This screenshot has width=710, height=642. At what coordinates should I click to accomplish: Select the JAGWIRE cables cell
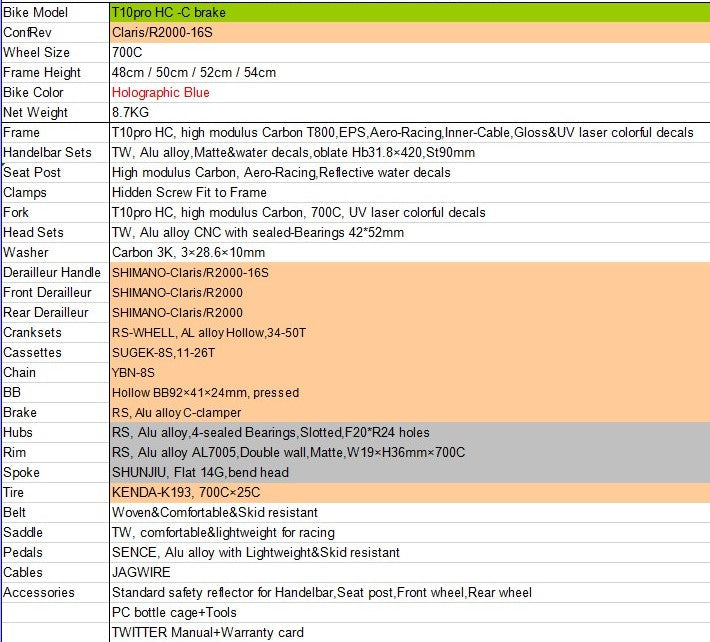[410, 573]
